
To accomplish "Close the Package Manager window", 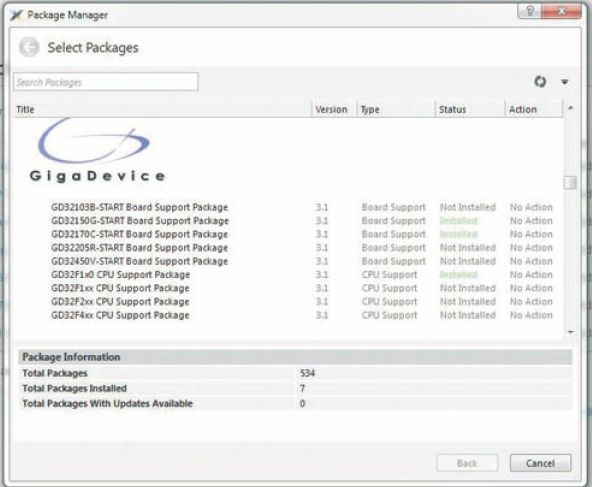I will click(x=561, y=11).
